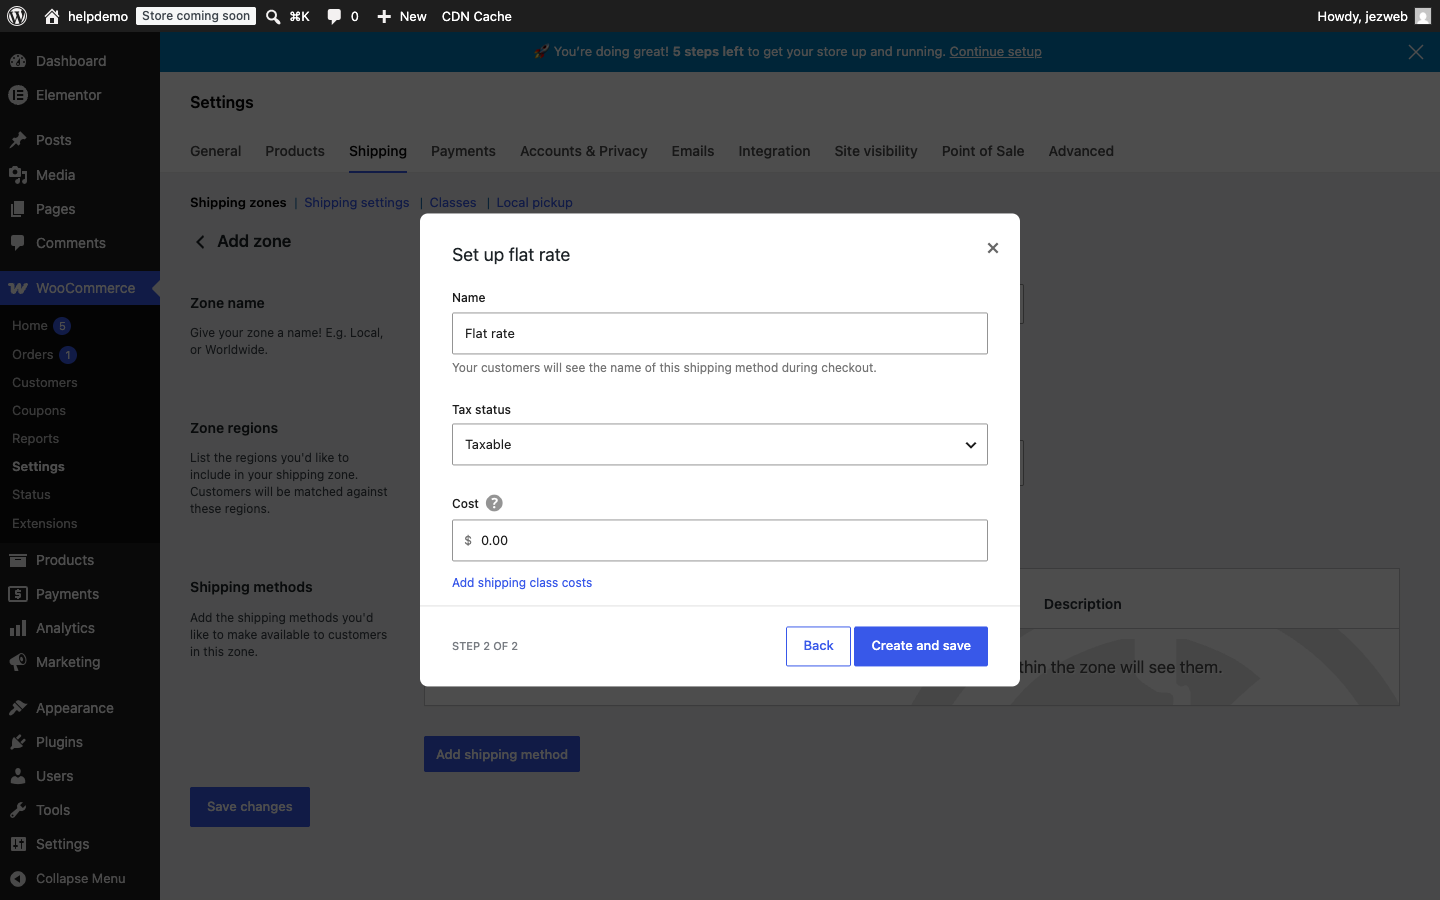Click the Create and save button
Screen dimensions: 1440x900
[x=921, y=646]
